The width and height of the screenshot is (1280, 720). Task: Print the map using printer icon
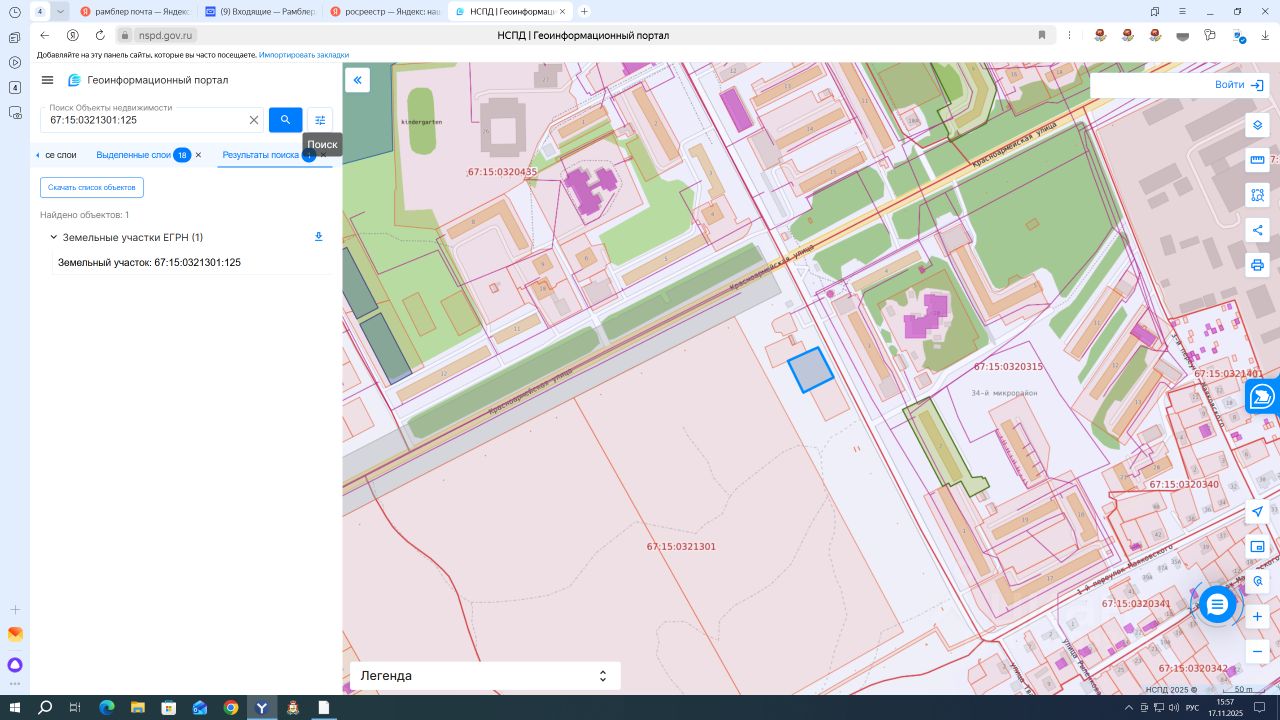point(1257,265)
